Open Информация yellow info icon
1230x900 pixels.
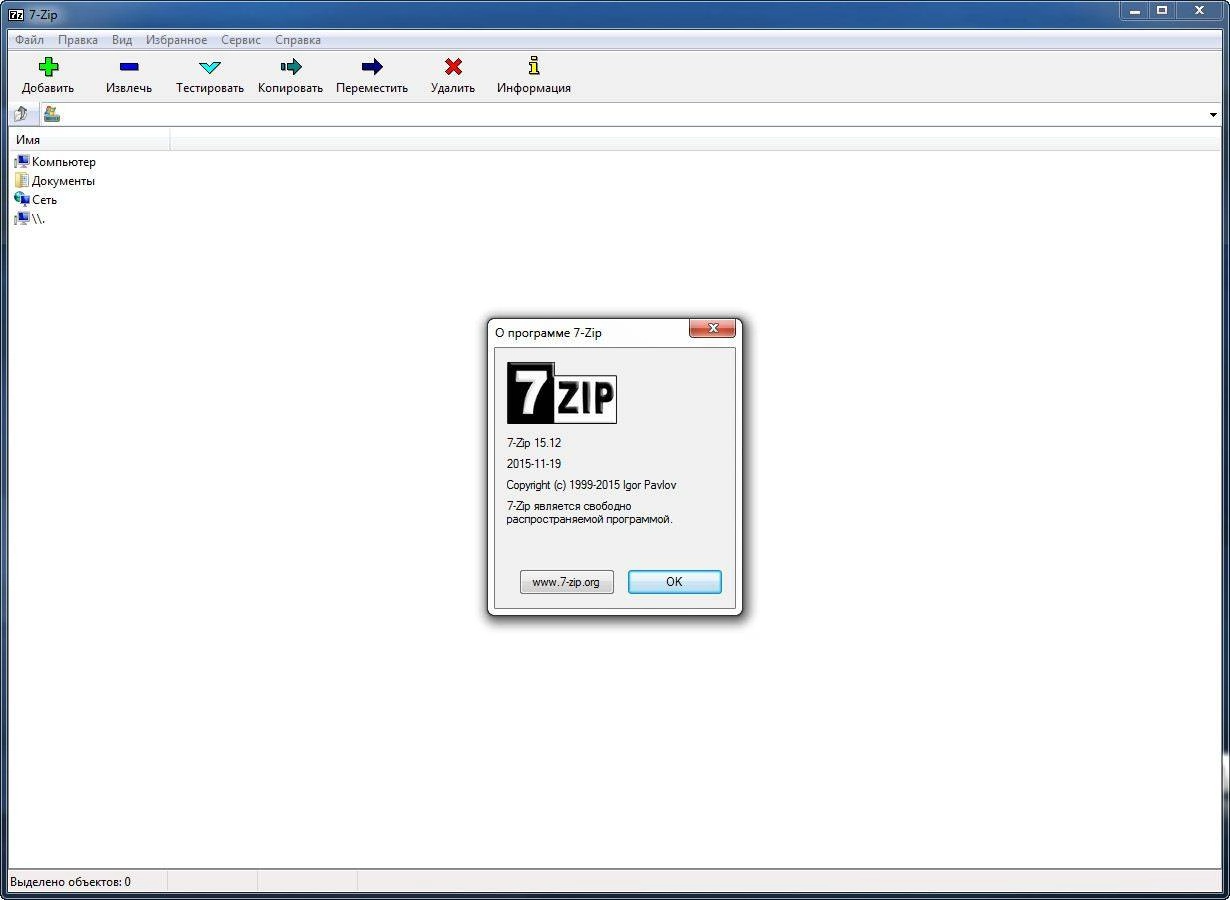pyautogui.click(x=534, y=66)
